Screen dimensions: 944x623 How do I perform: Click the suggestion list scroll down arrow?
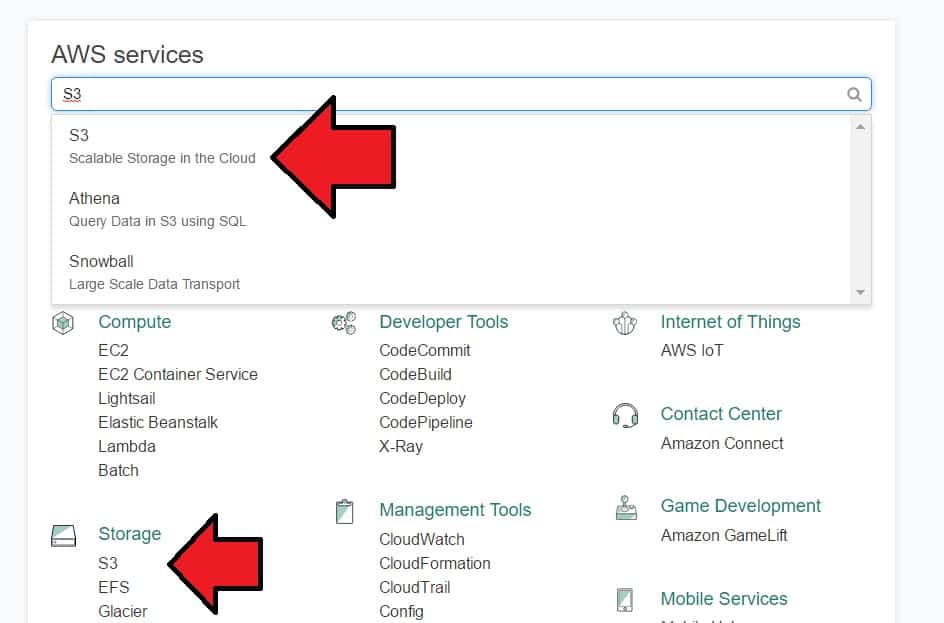coord(860,293)
